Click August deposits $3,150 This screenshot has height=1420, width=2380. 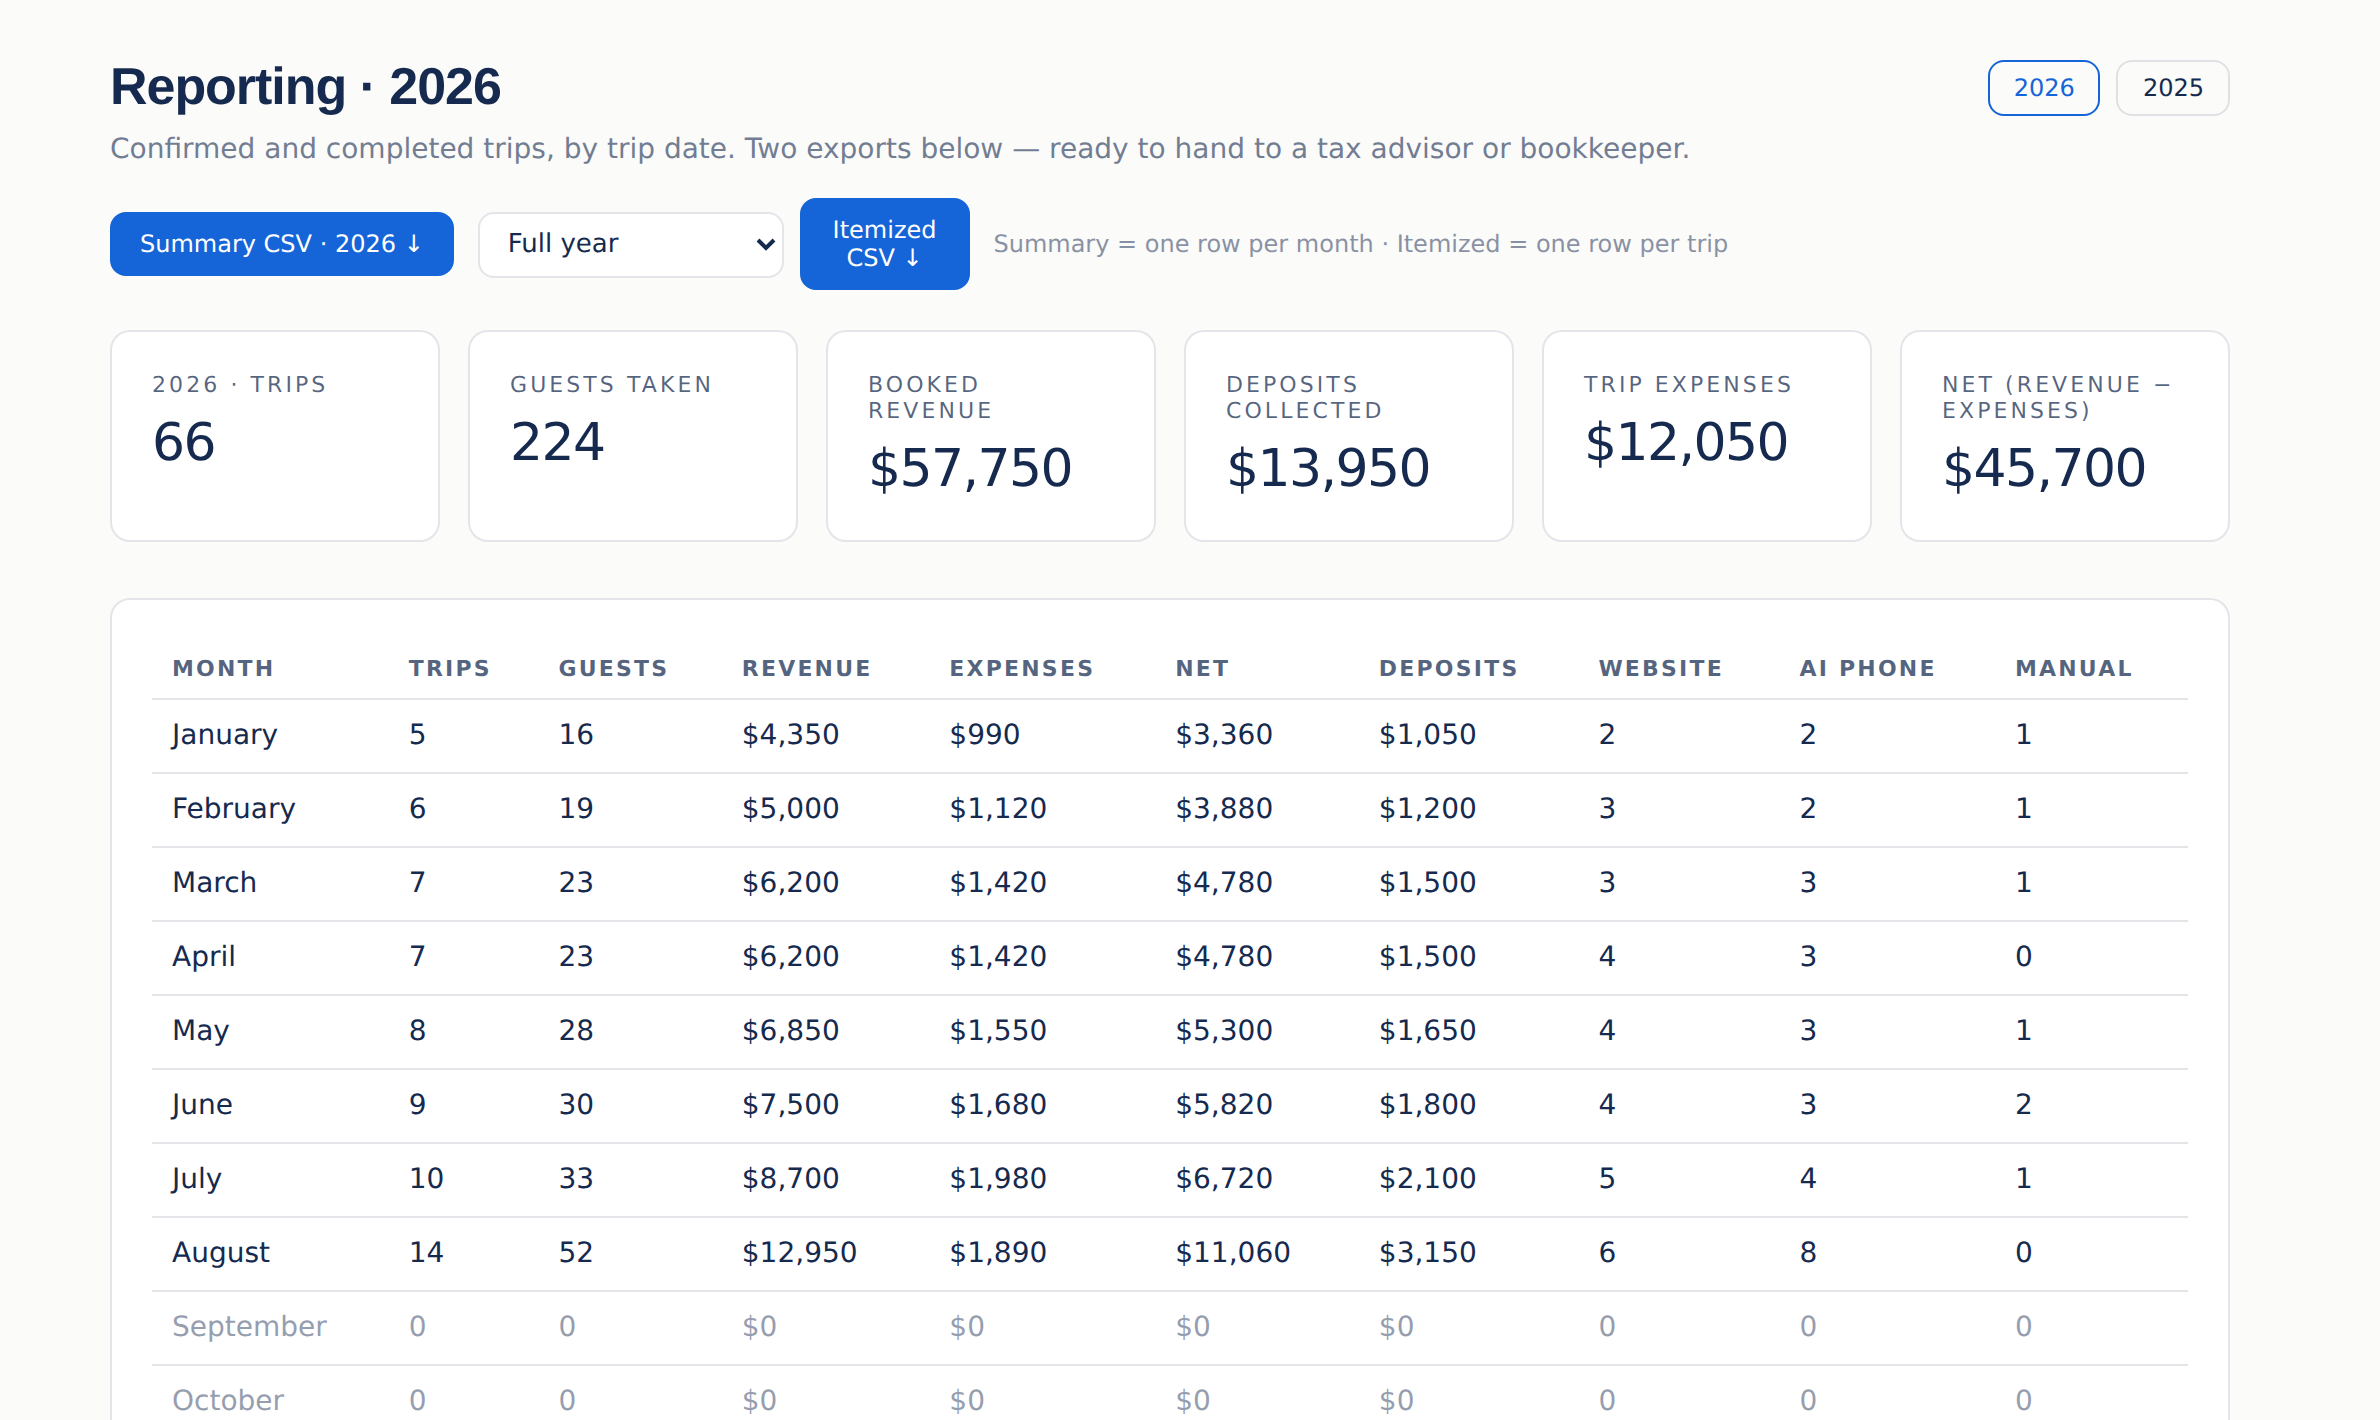point(1427,1253)
